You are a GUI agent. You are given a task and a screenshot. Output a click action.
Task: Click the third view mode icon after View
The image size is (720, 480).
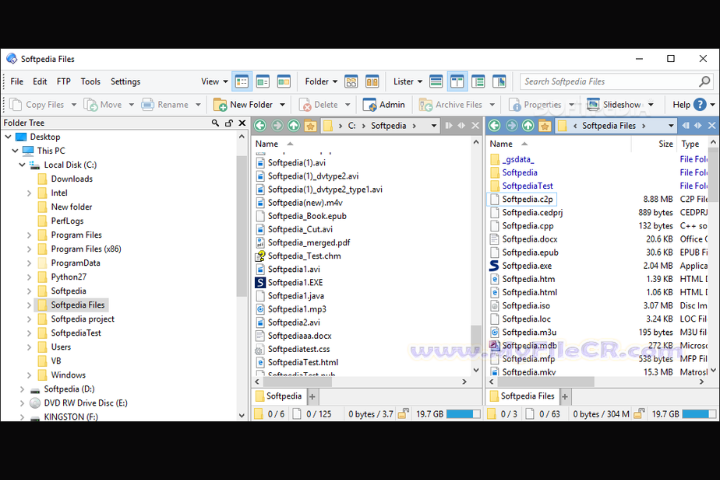tap(284, 82)
